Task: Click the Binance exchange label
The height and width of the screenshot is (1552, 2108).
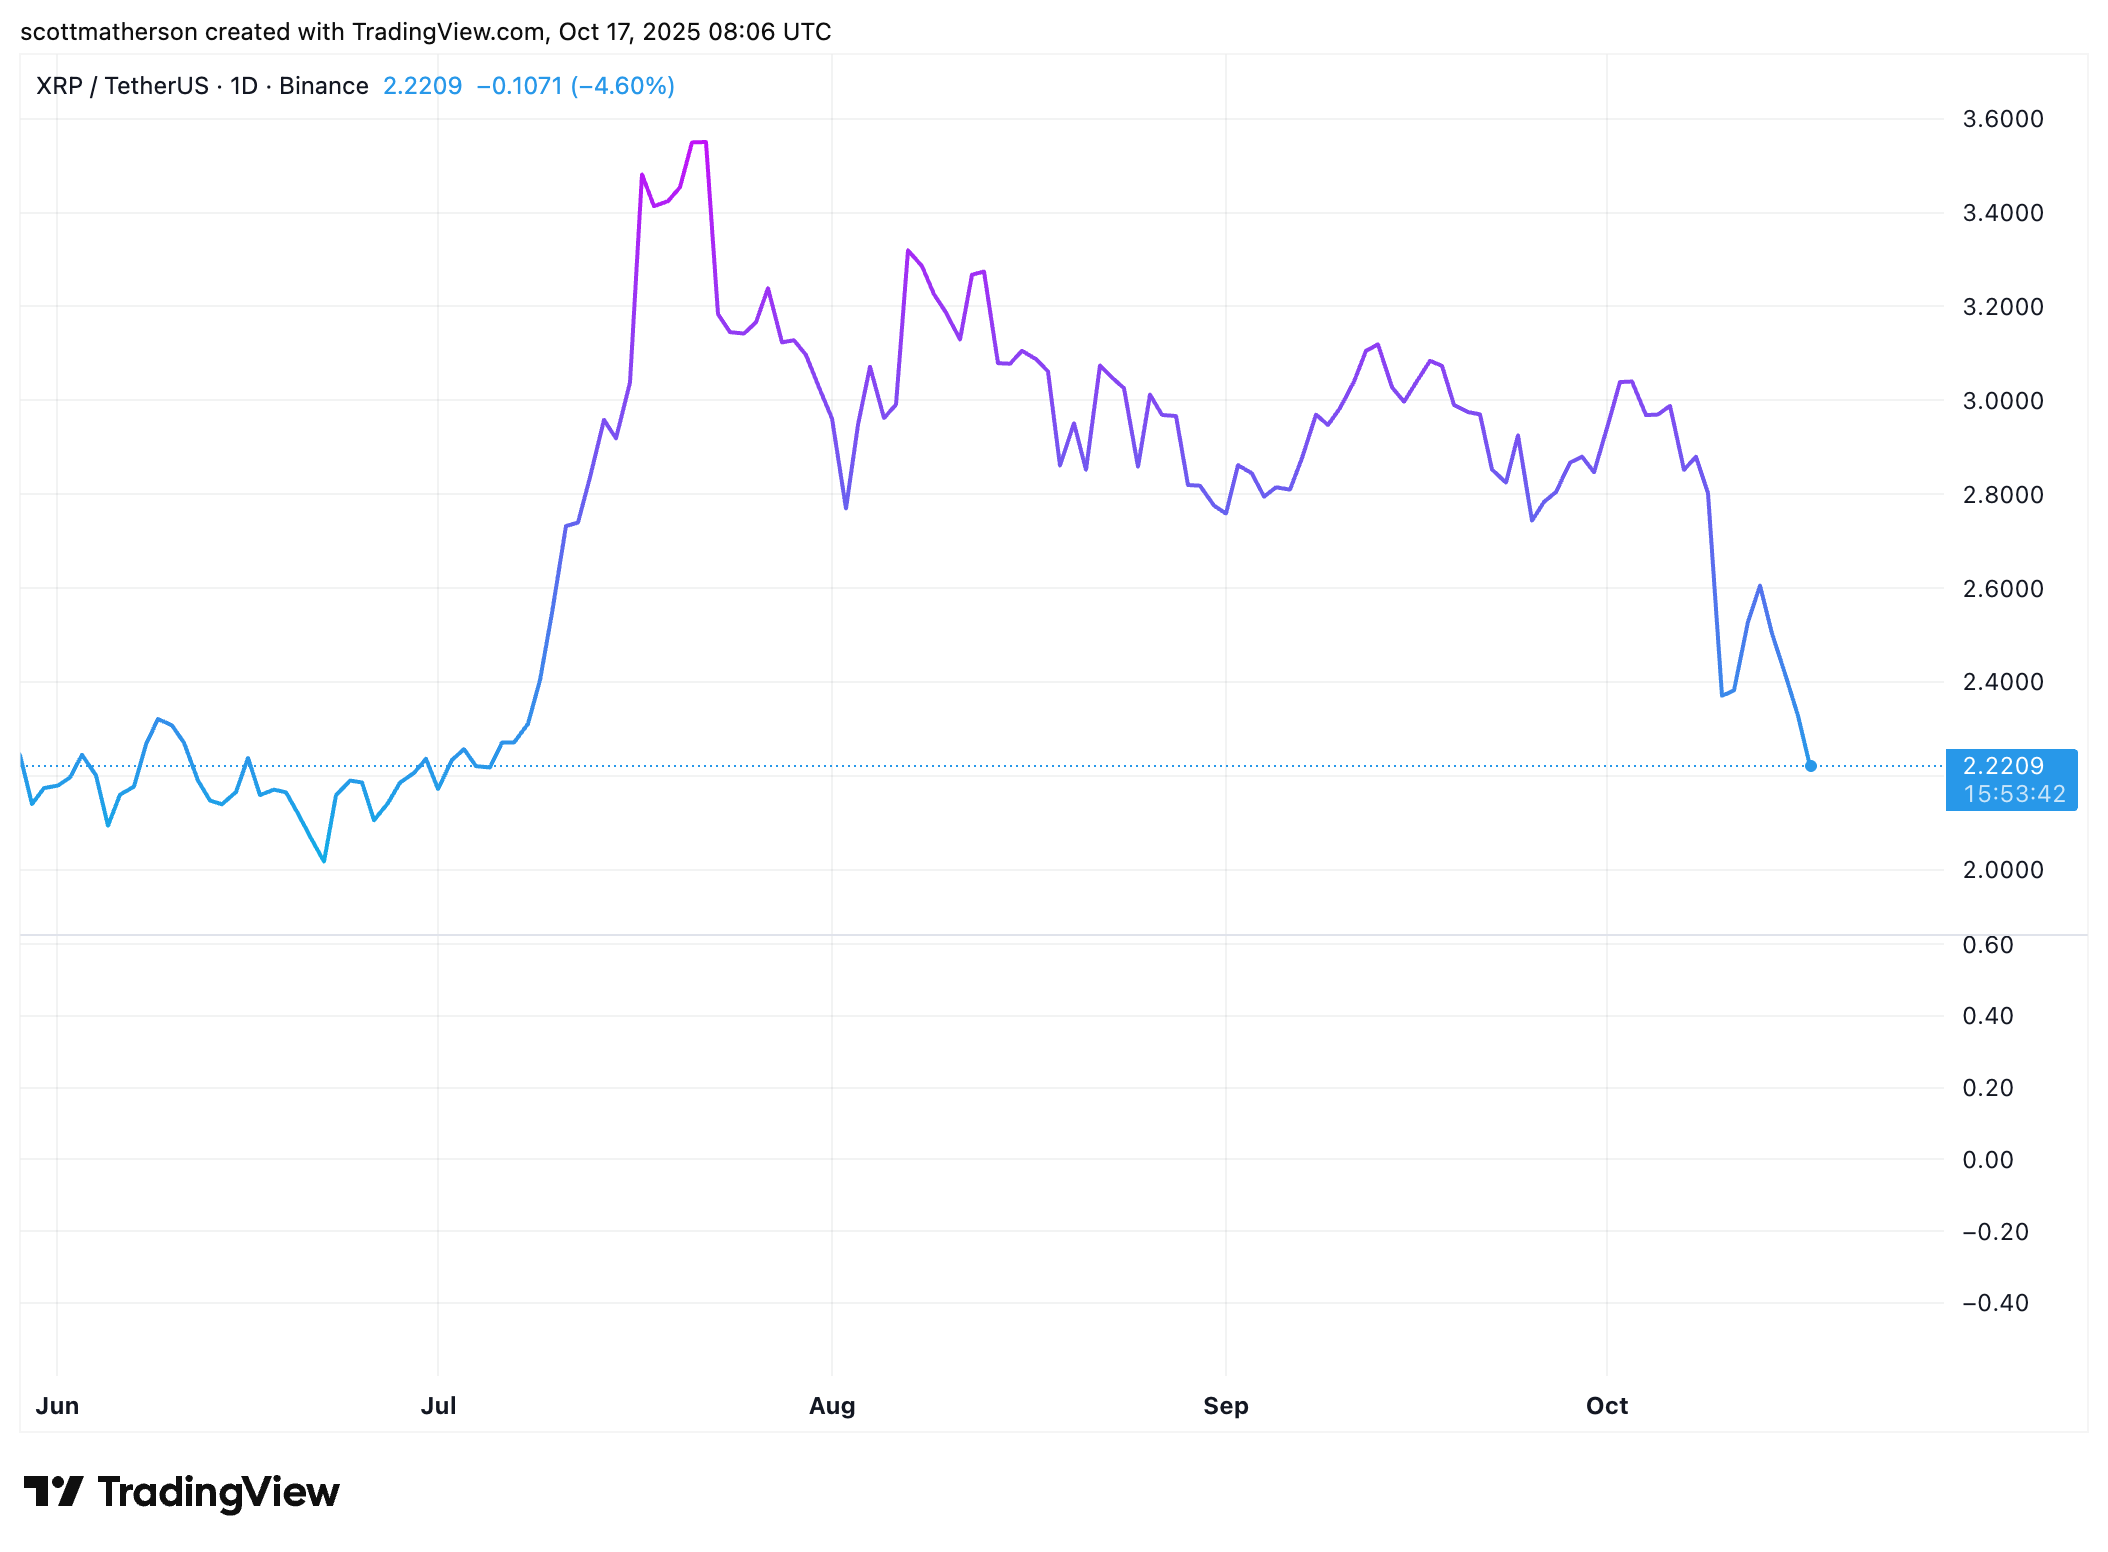Action: tap(323, 86)
